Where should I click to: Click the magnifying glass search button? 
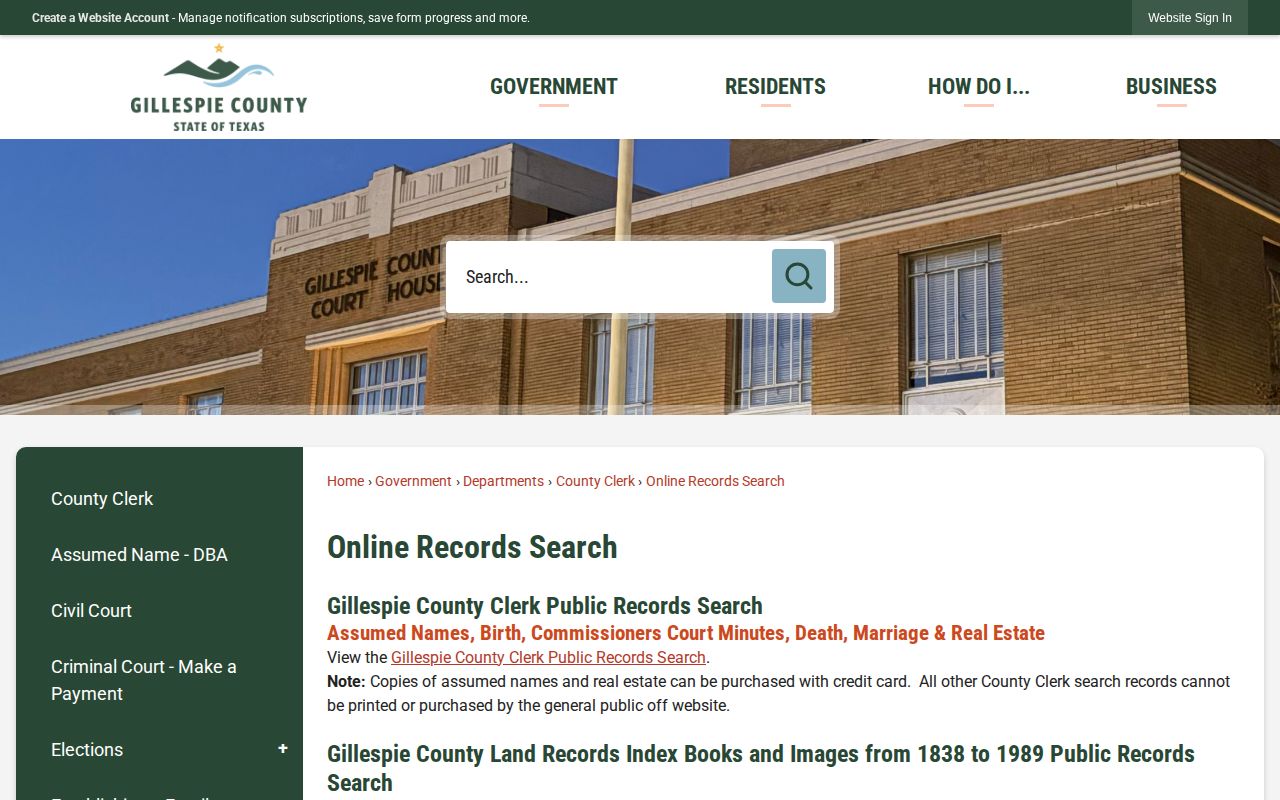tap(798, 276)
